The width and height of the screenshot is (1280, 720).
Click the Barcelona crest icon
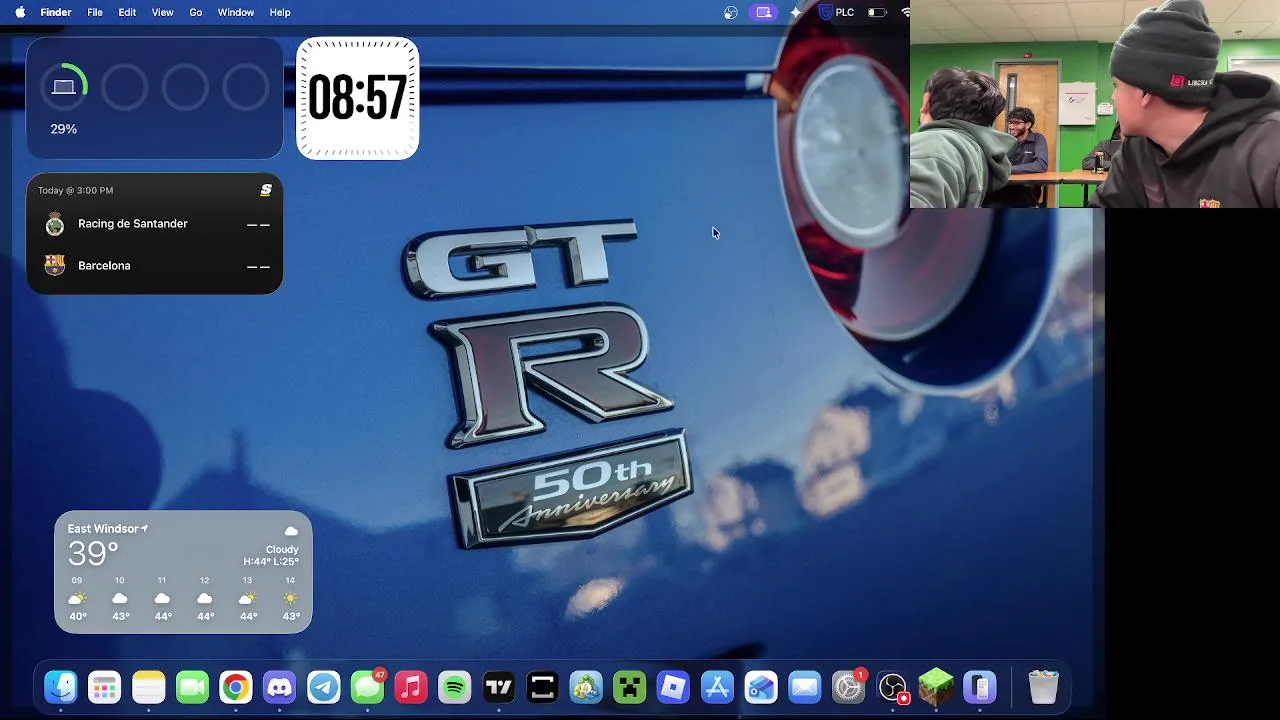[x=55, y=265]
